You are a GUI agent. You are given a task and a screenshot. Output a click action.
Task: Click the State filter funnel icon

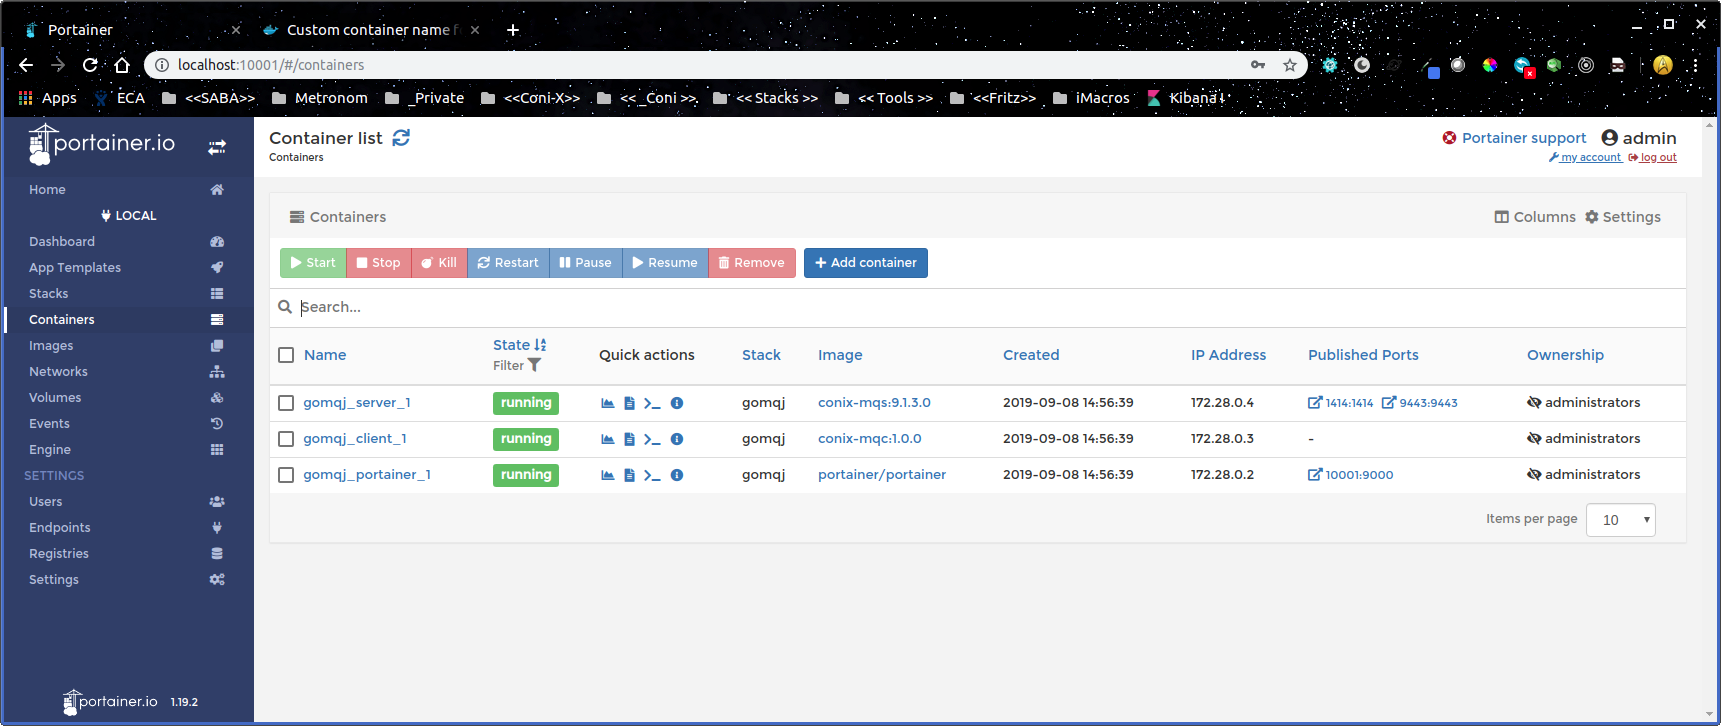click(x=534, y=365)
